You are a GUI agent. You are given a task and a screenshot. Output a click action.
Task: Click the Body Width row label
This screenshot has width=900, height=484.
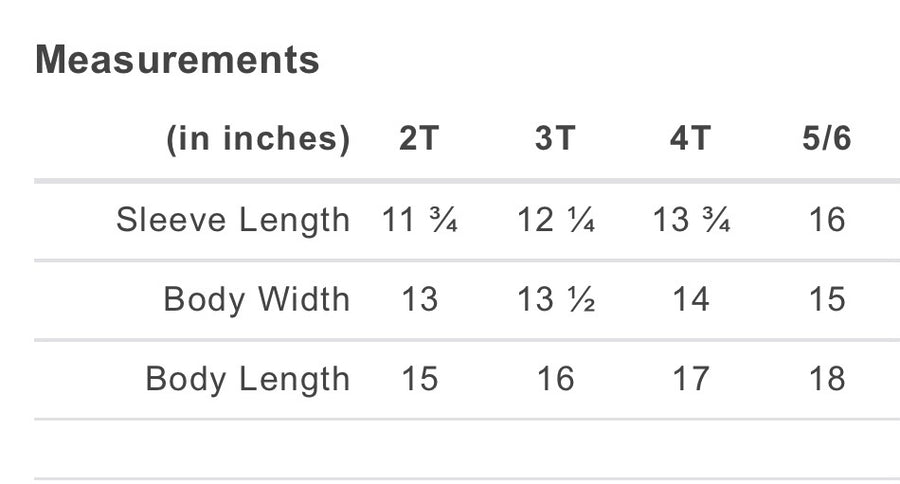(x=257, y=300)
